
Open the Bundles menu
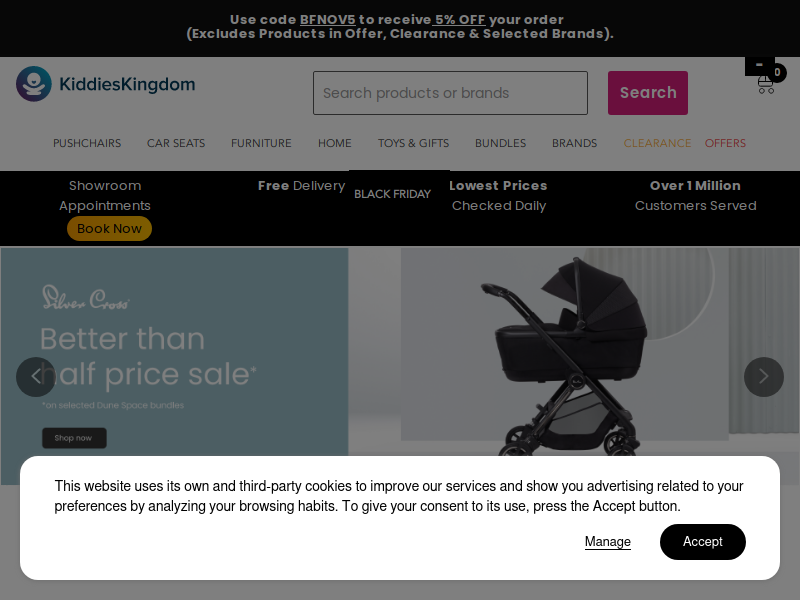501,143
